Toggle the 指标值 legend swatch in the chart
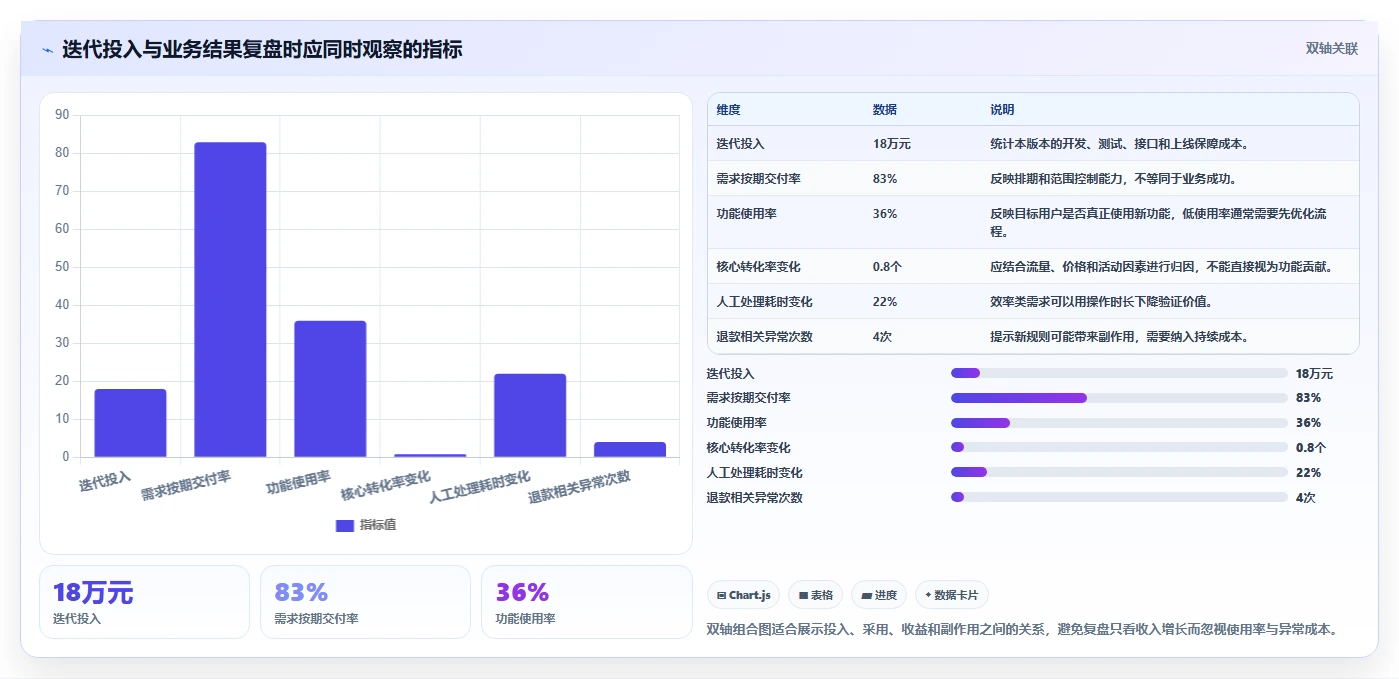 click(345, 525)
